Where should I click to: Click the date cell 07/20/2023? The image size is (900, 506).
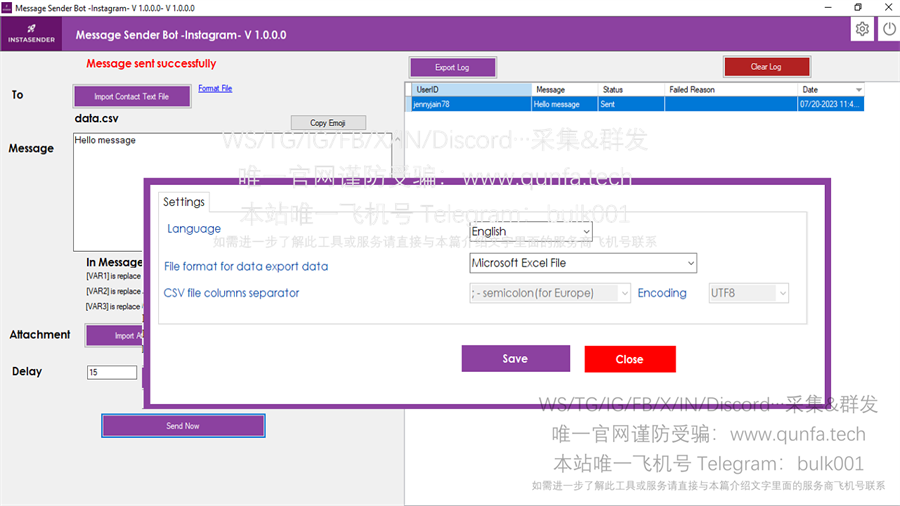[x=831, y=104]
